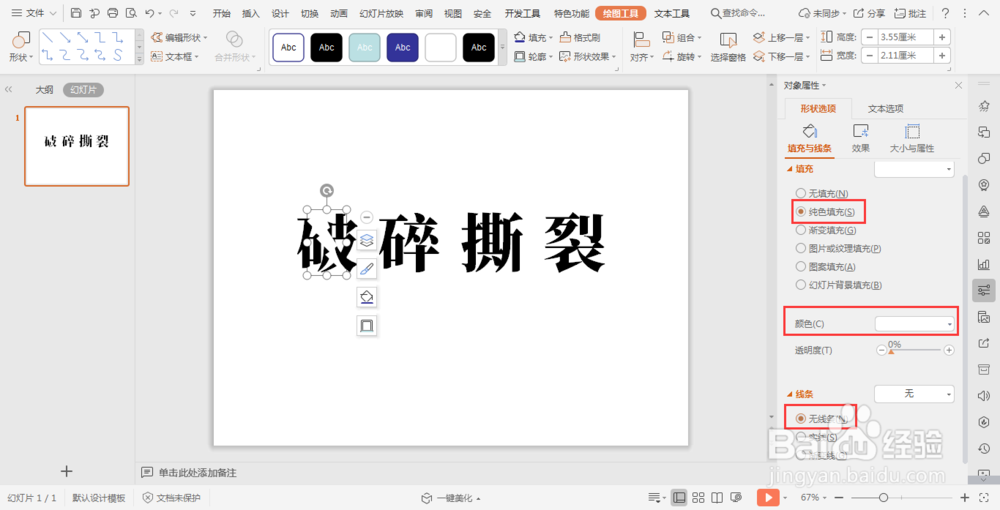
Task: Click 编辑形状 edit shape tool
Action: [x=179, y=38]
